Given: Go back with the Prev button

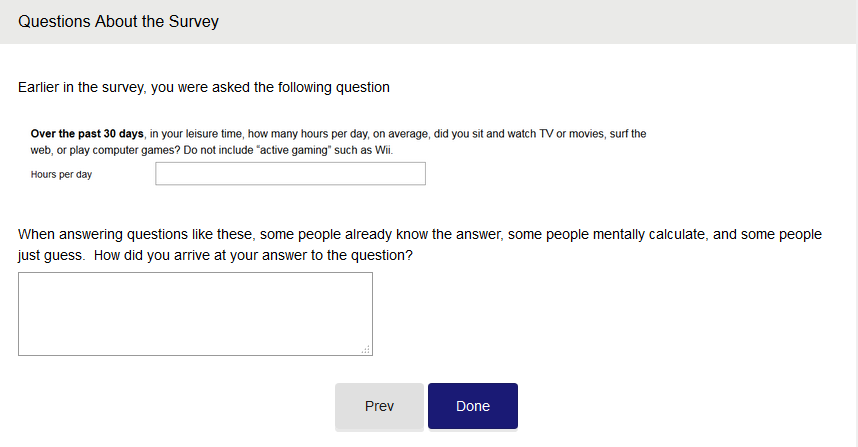Looking at the screenshot, I should pos(379,406).
